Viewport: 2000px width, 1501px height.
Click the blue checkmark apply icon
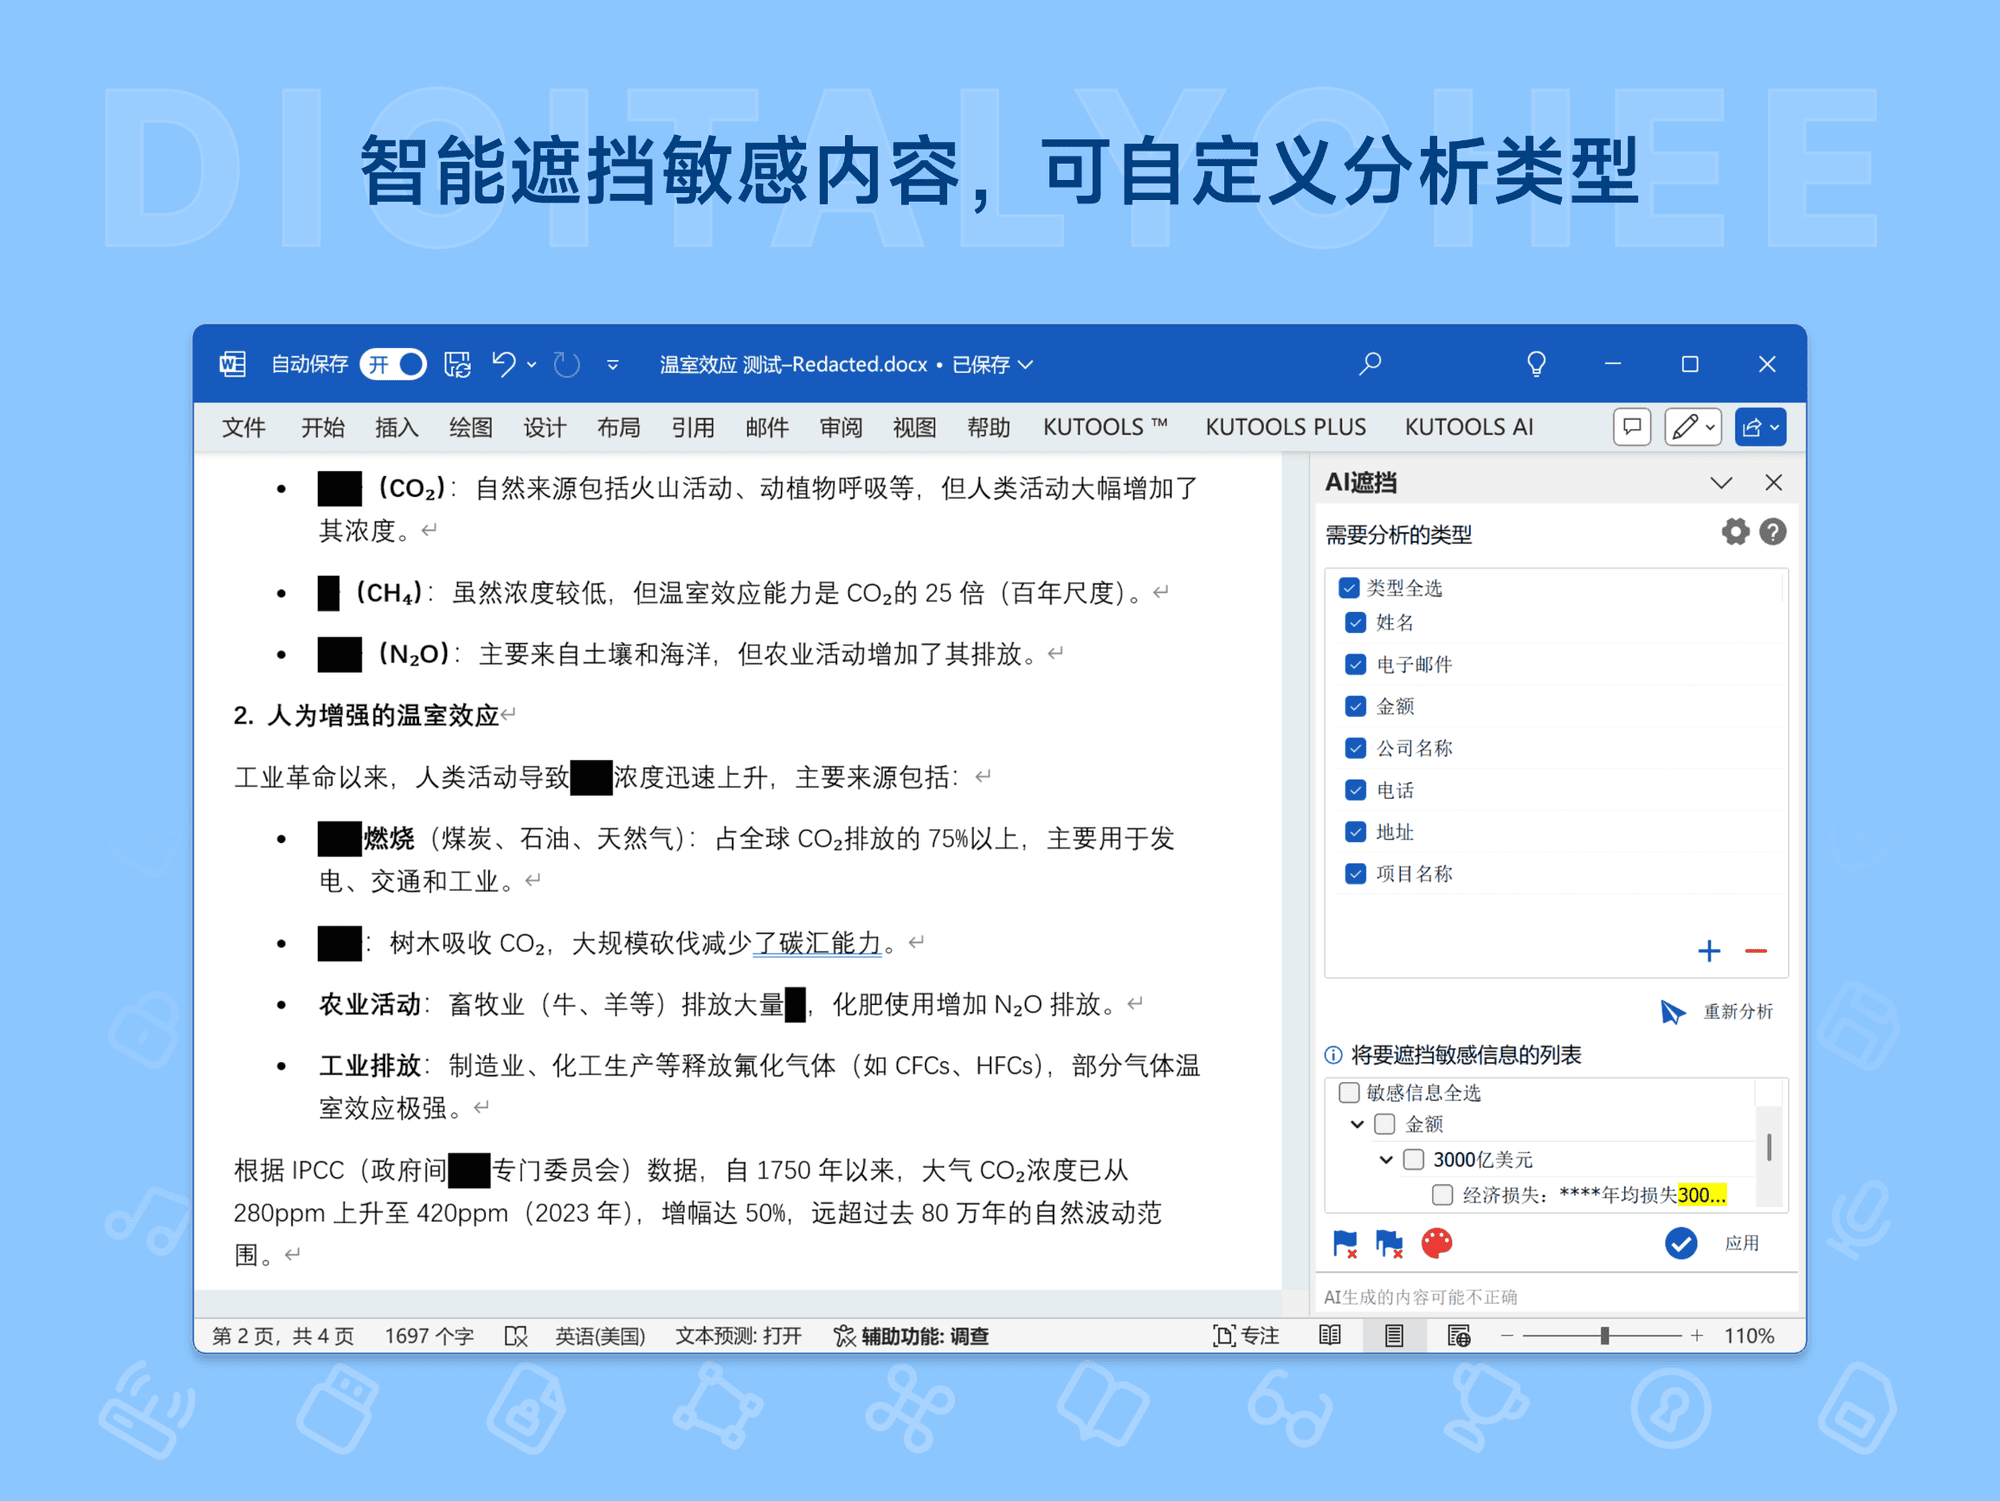[x=1681, y=1243]
